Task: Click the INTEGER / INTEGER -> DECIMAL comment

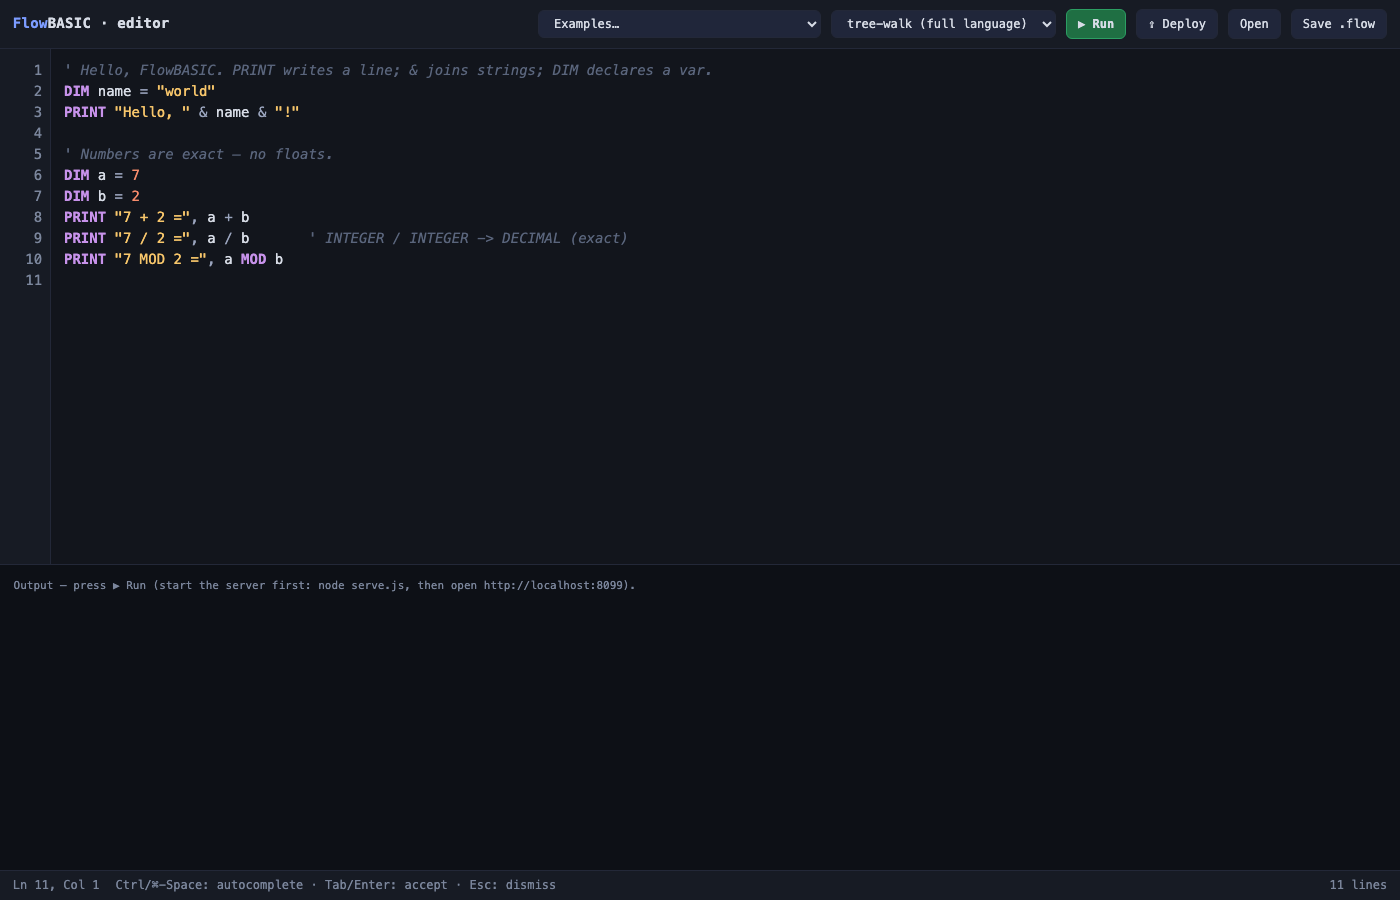Action: tap(468, 238)
